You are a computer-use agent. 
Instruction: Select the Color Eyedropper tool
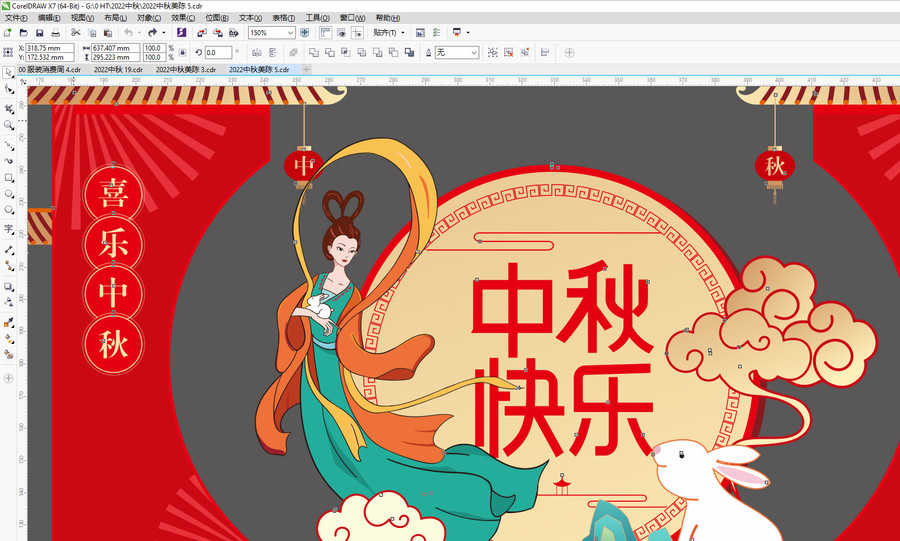pos(8,322)
